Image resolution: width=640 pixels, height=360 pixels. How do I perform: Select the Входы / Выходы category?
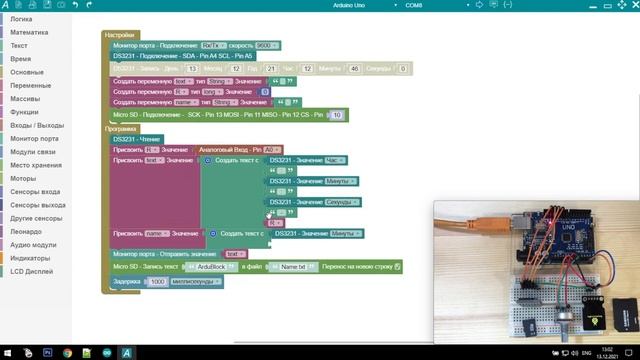37,125
